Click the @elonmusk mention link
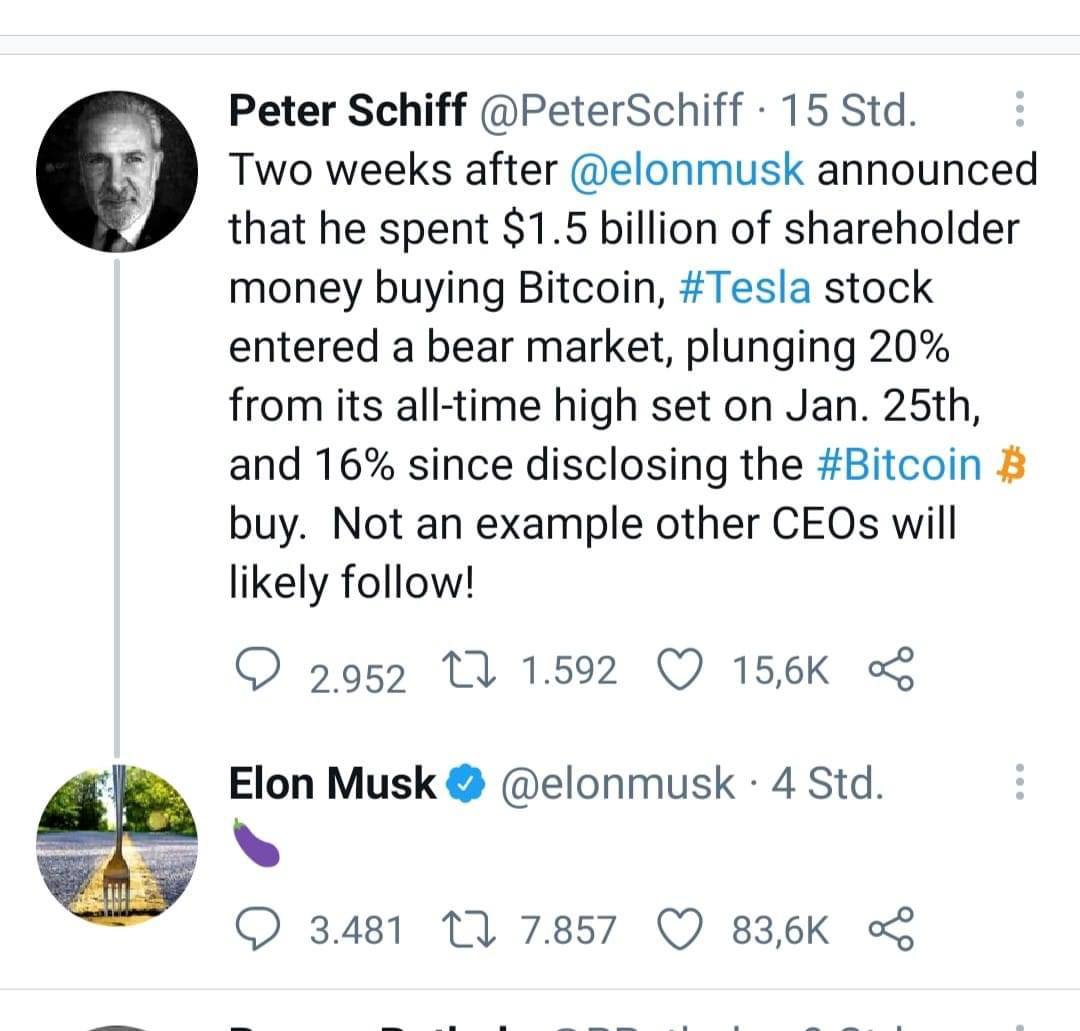 [686, 170]
